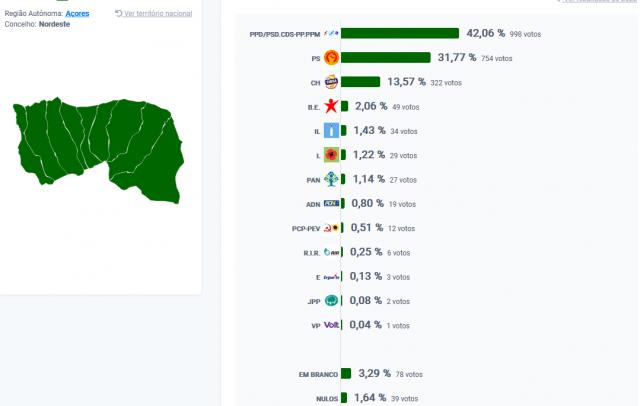Click the PPD/PSD.CDS-PP.PPM 42,06% result bar

400,34
